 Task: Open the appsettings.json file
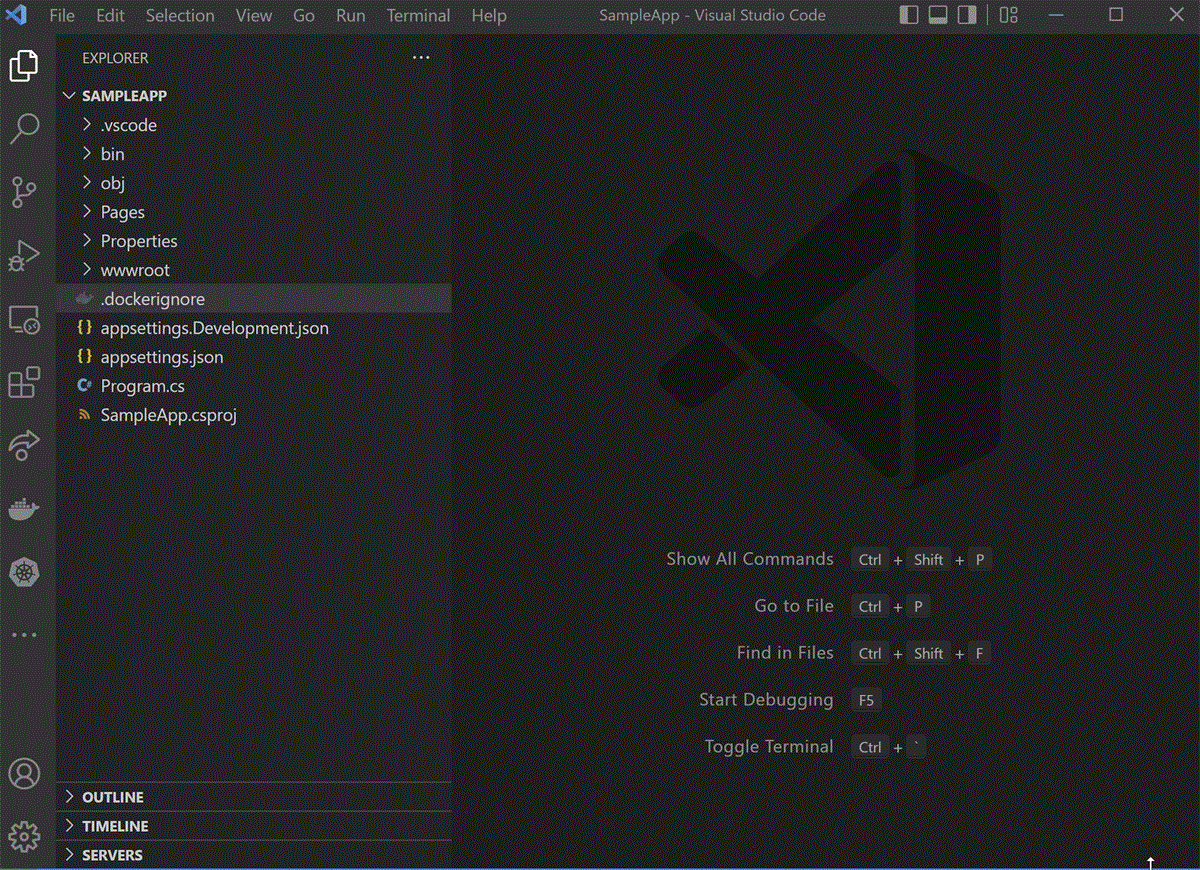[x=253, y=357]
